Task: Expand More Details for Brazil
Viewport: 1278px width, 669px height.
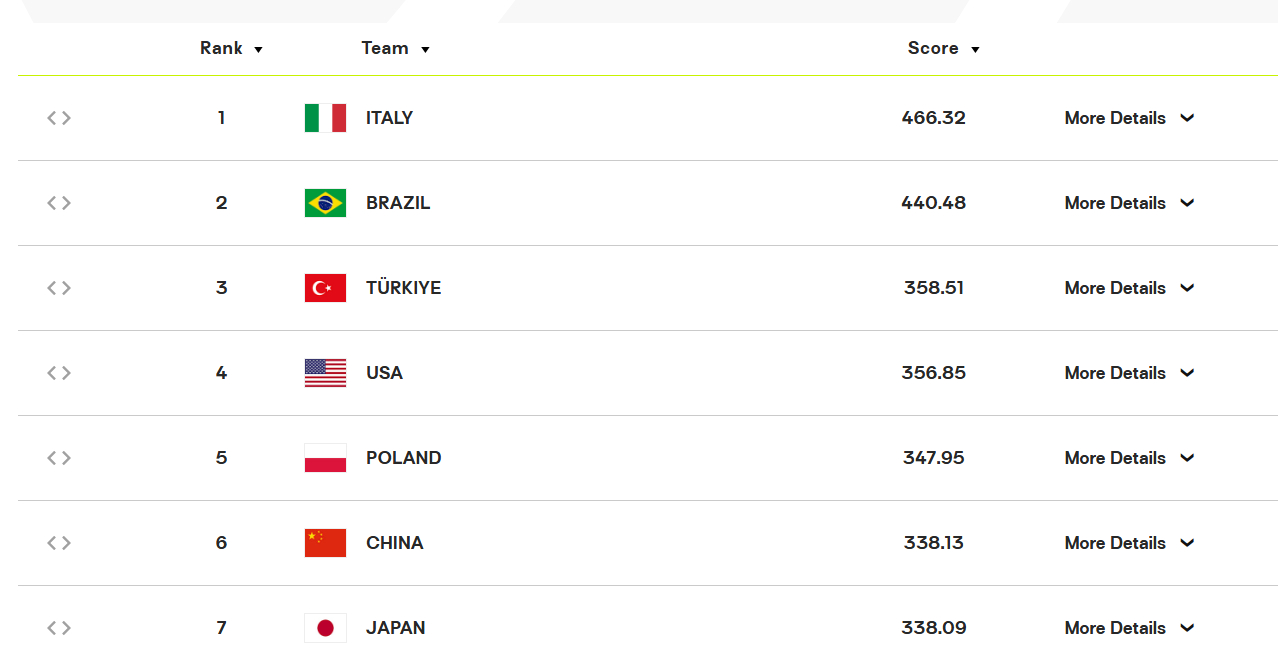Action: (x=1129, y=203)
